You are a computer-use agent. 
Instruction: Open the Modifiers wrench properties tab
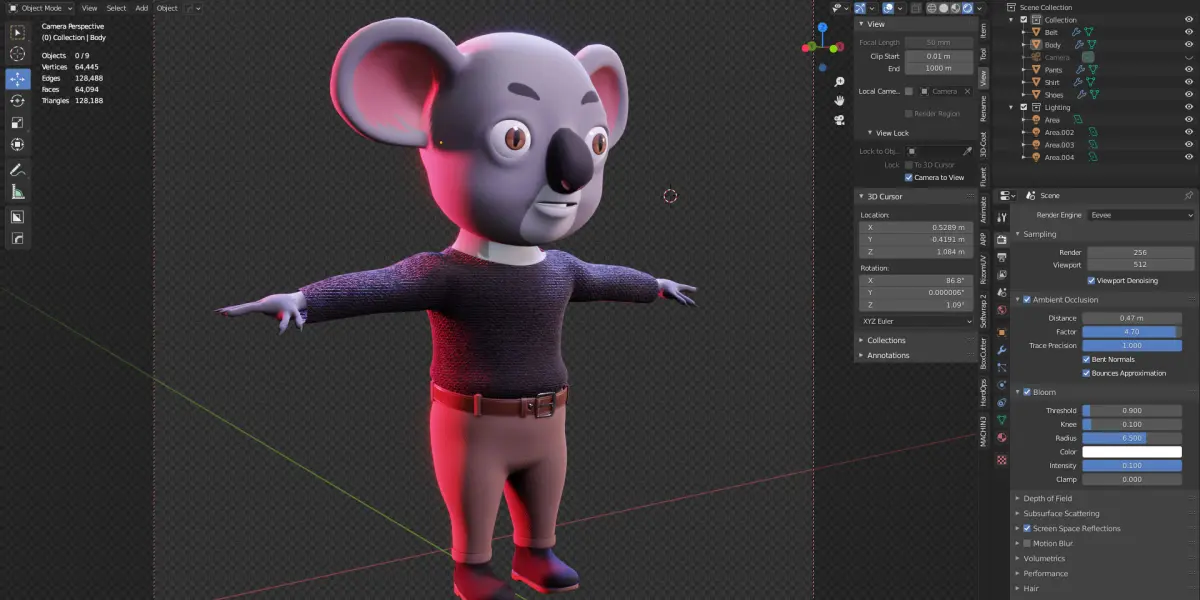pyautogui.click(x=1001, y=350)
